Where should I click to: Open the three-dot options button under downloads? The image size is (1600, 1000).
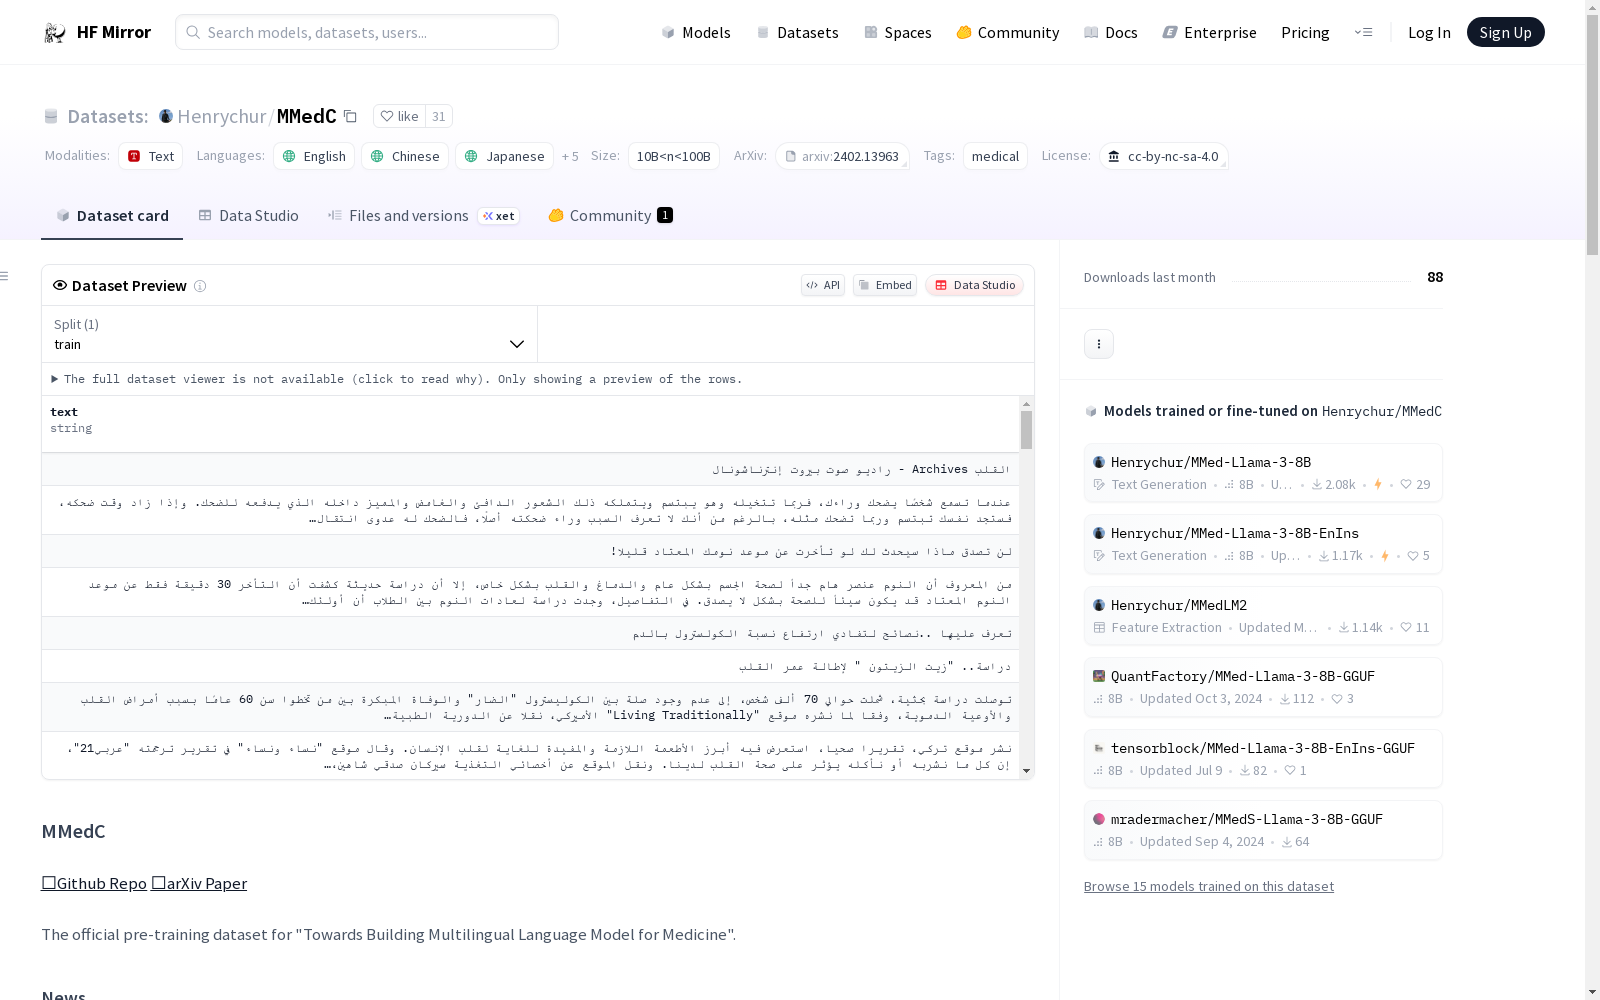[1099, 344]
